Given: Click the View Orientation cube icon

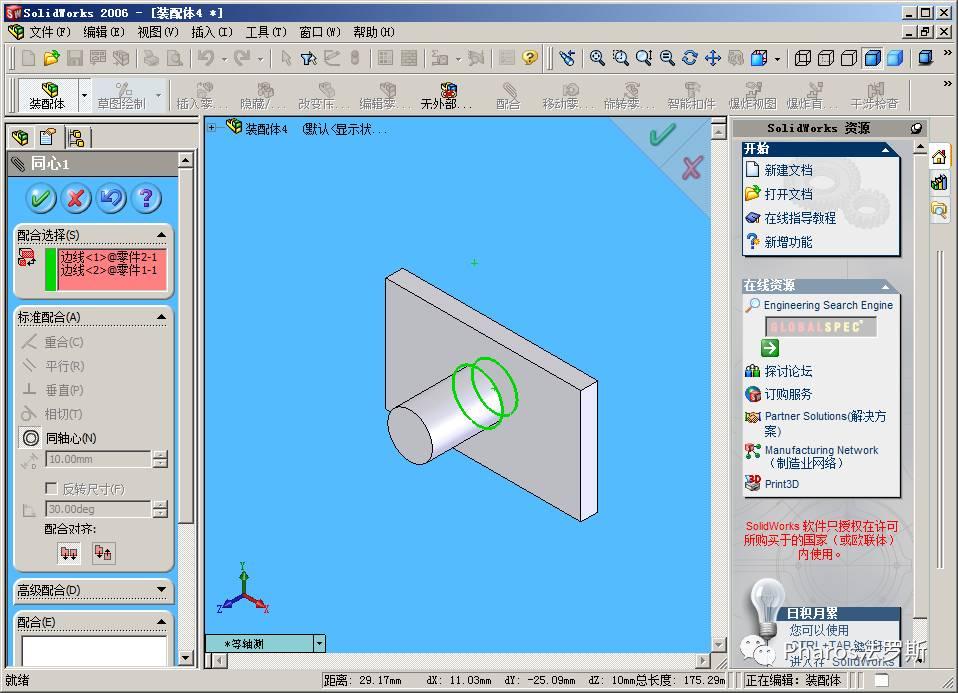Looking at the screenshot, I should 759,58.
